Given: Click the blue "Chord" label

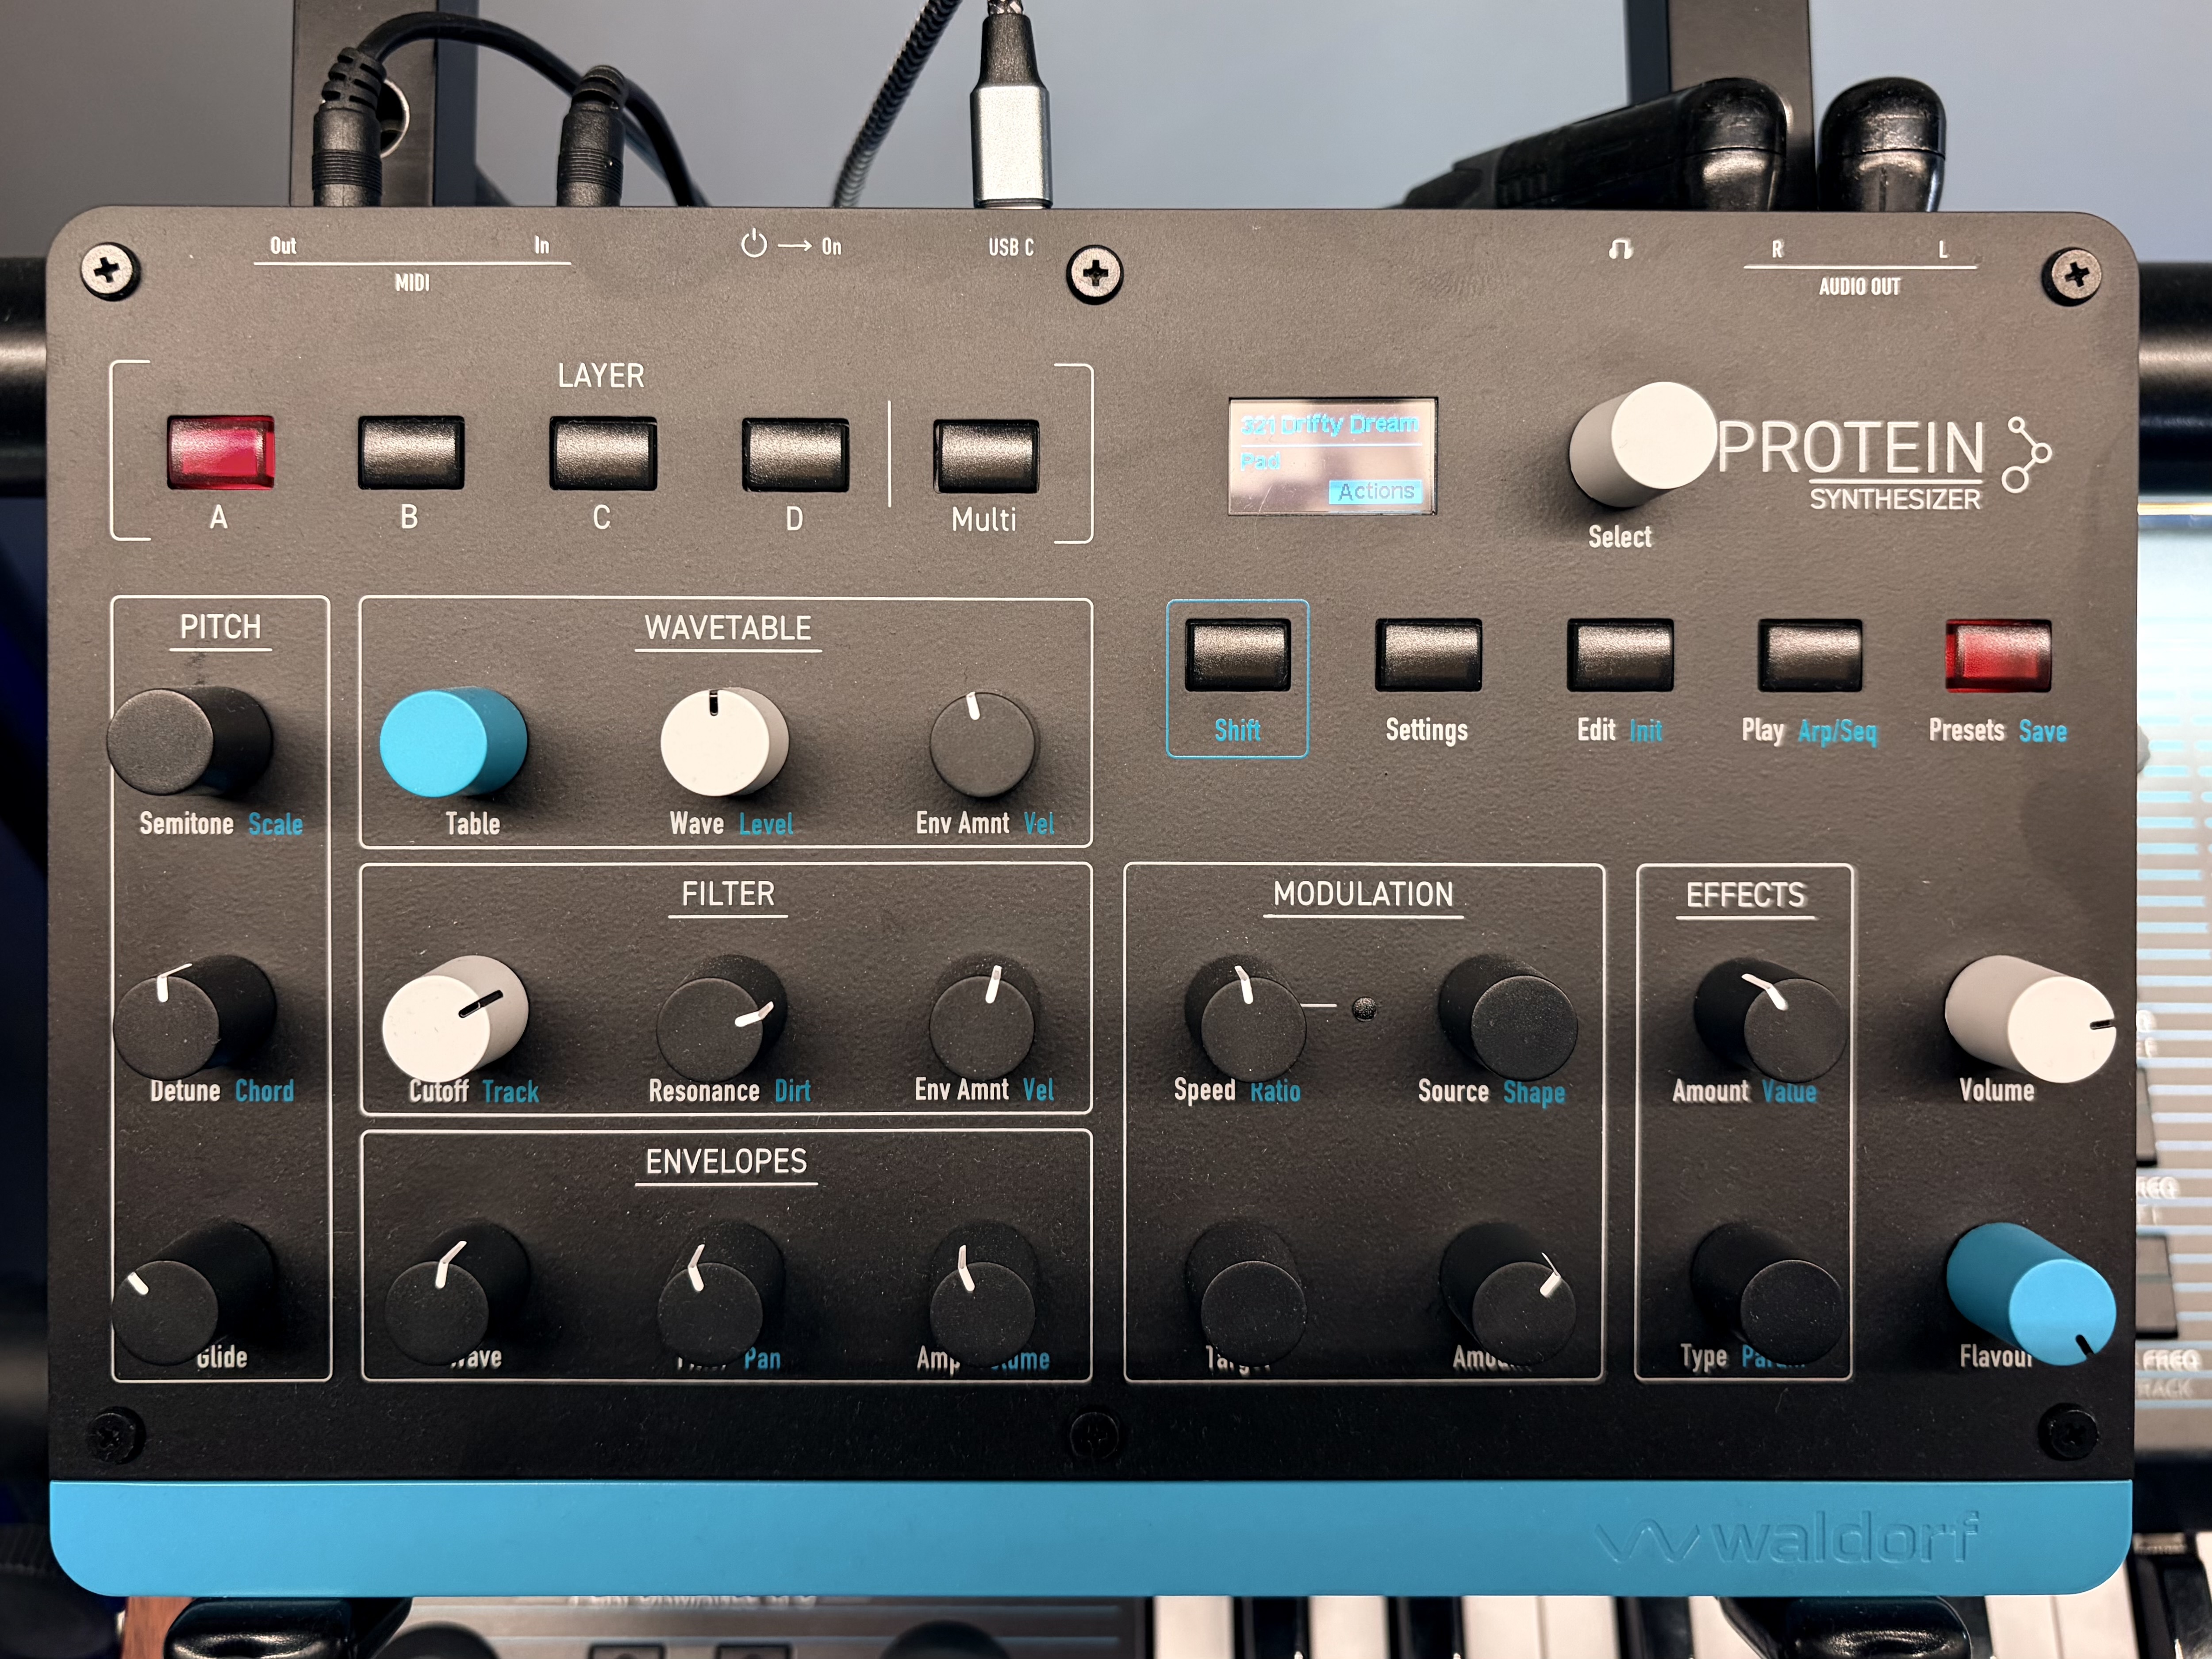Looking at the screenshot, I should tap(265, 1091).
